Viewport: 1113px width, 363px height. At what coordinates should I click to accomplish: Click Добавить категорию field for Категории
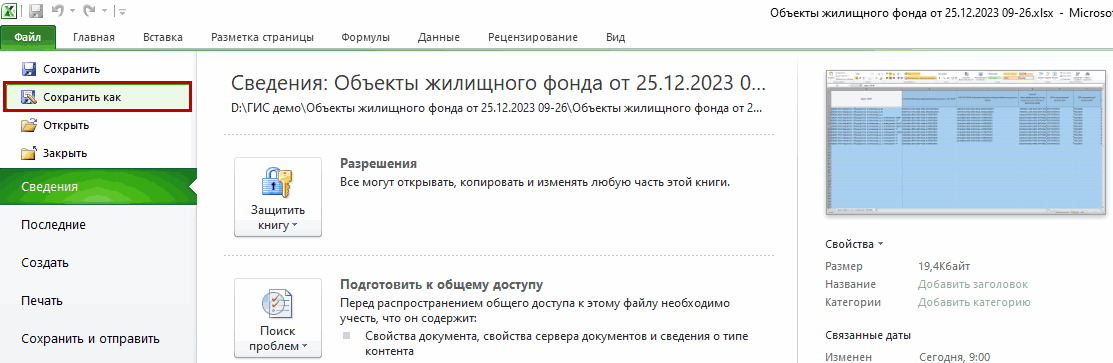pyautogui.click(x=974, y=302)
